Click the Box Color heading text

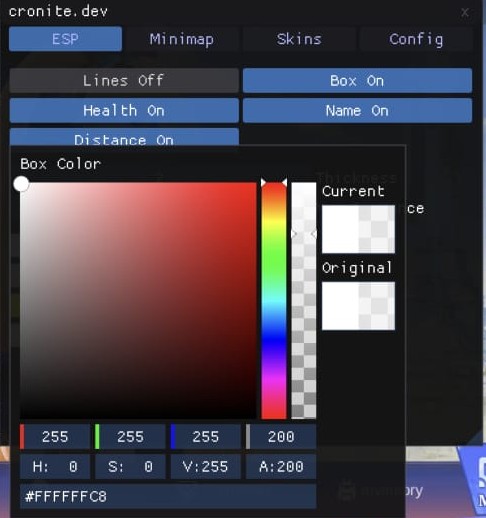point(60,164)
